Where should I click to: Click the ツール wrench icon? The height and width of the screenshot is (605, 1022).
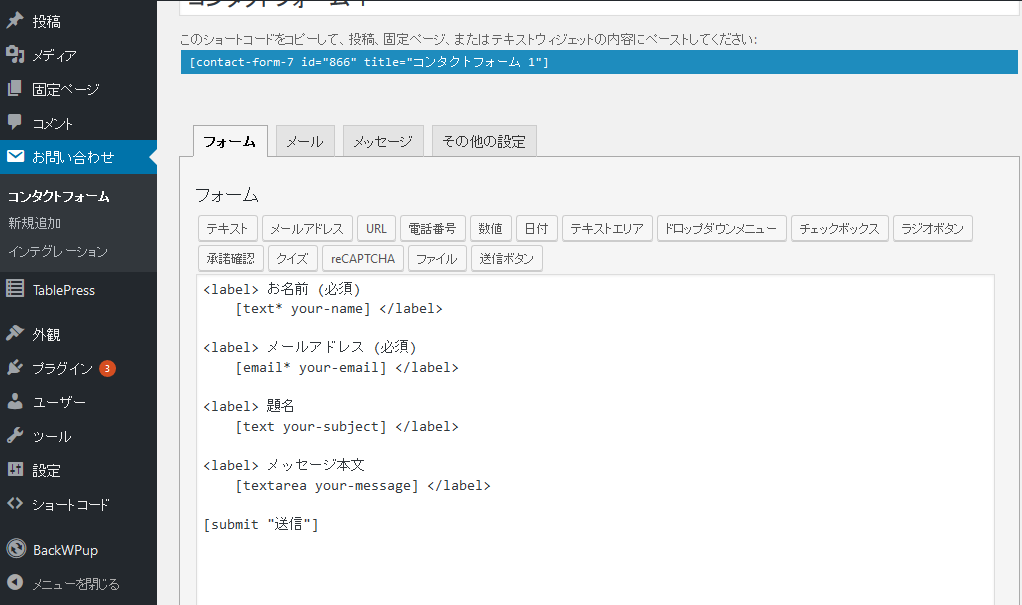coord(15,436)
